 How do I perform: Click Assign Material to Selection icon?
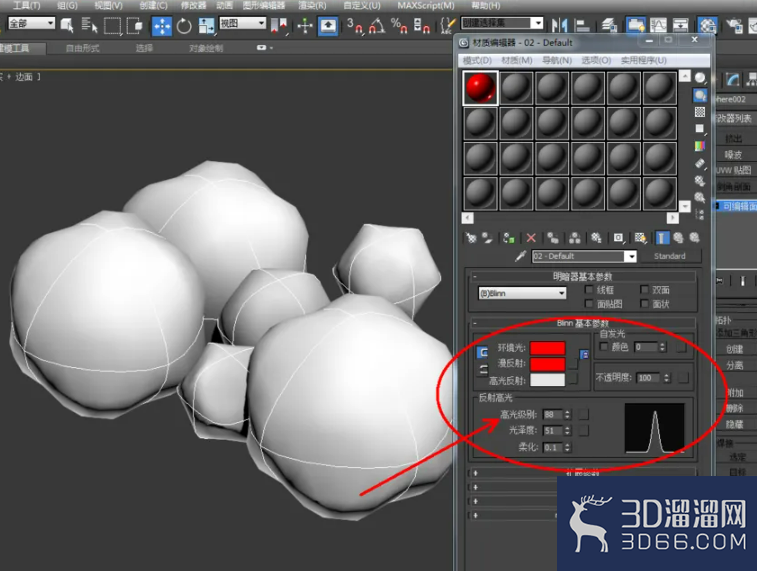pyautogui.click(x=508, y=237)
